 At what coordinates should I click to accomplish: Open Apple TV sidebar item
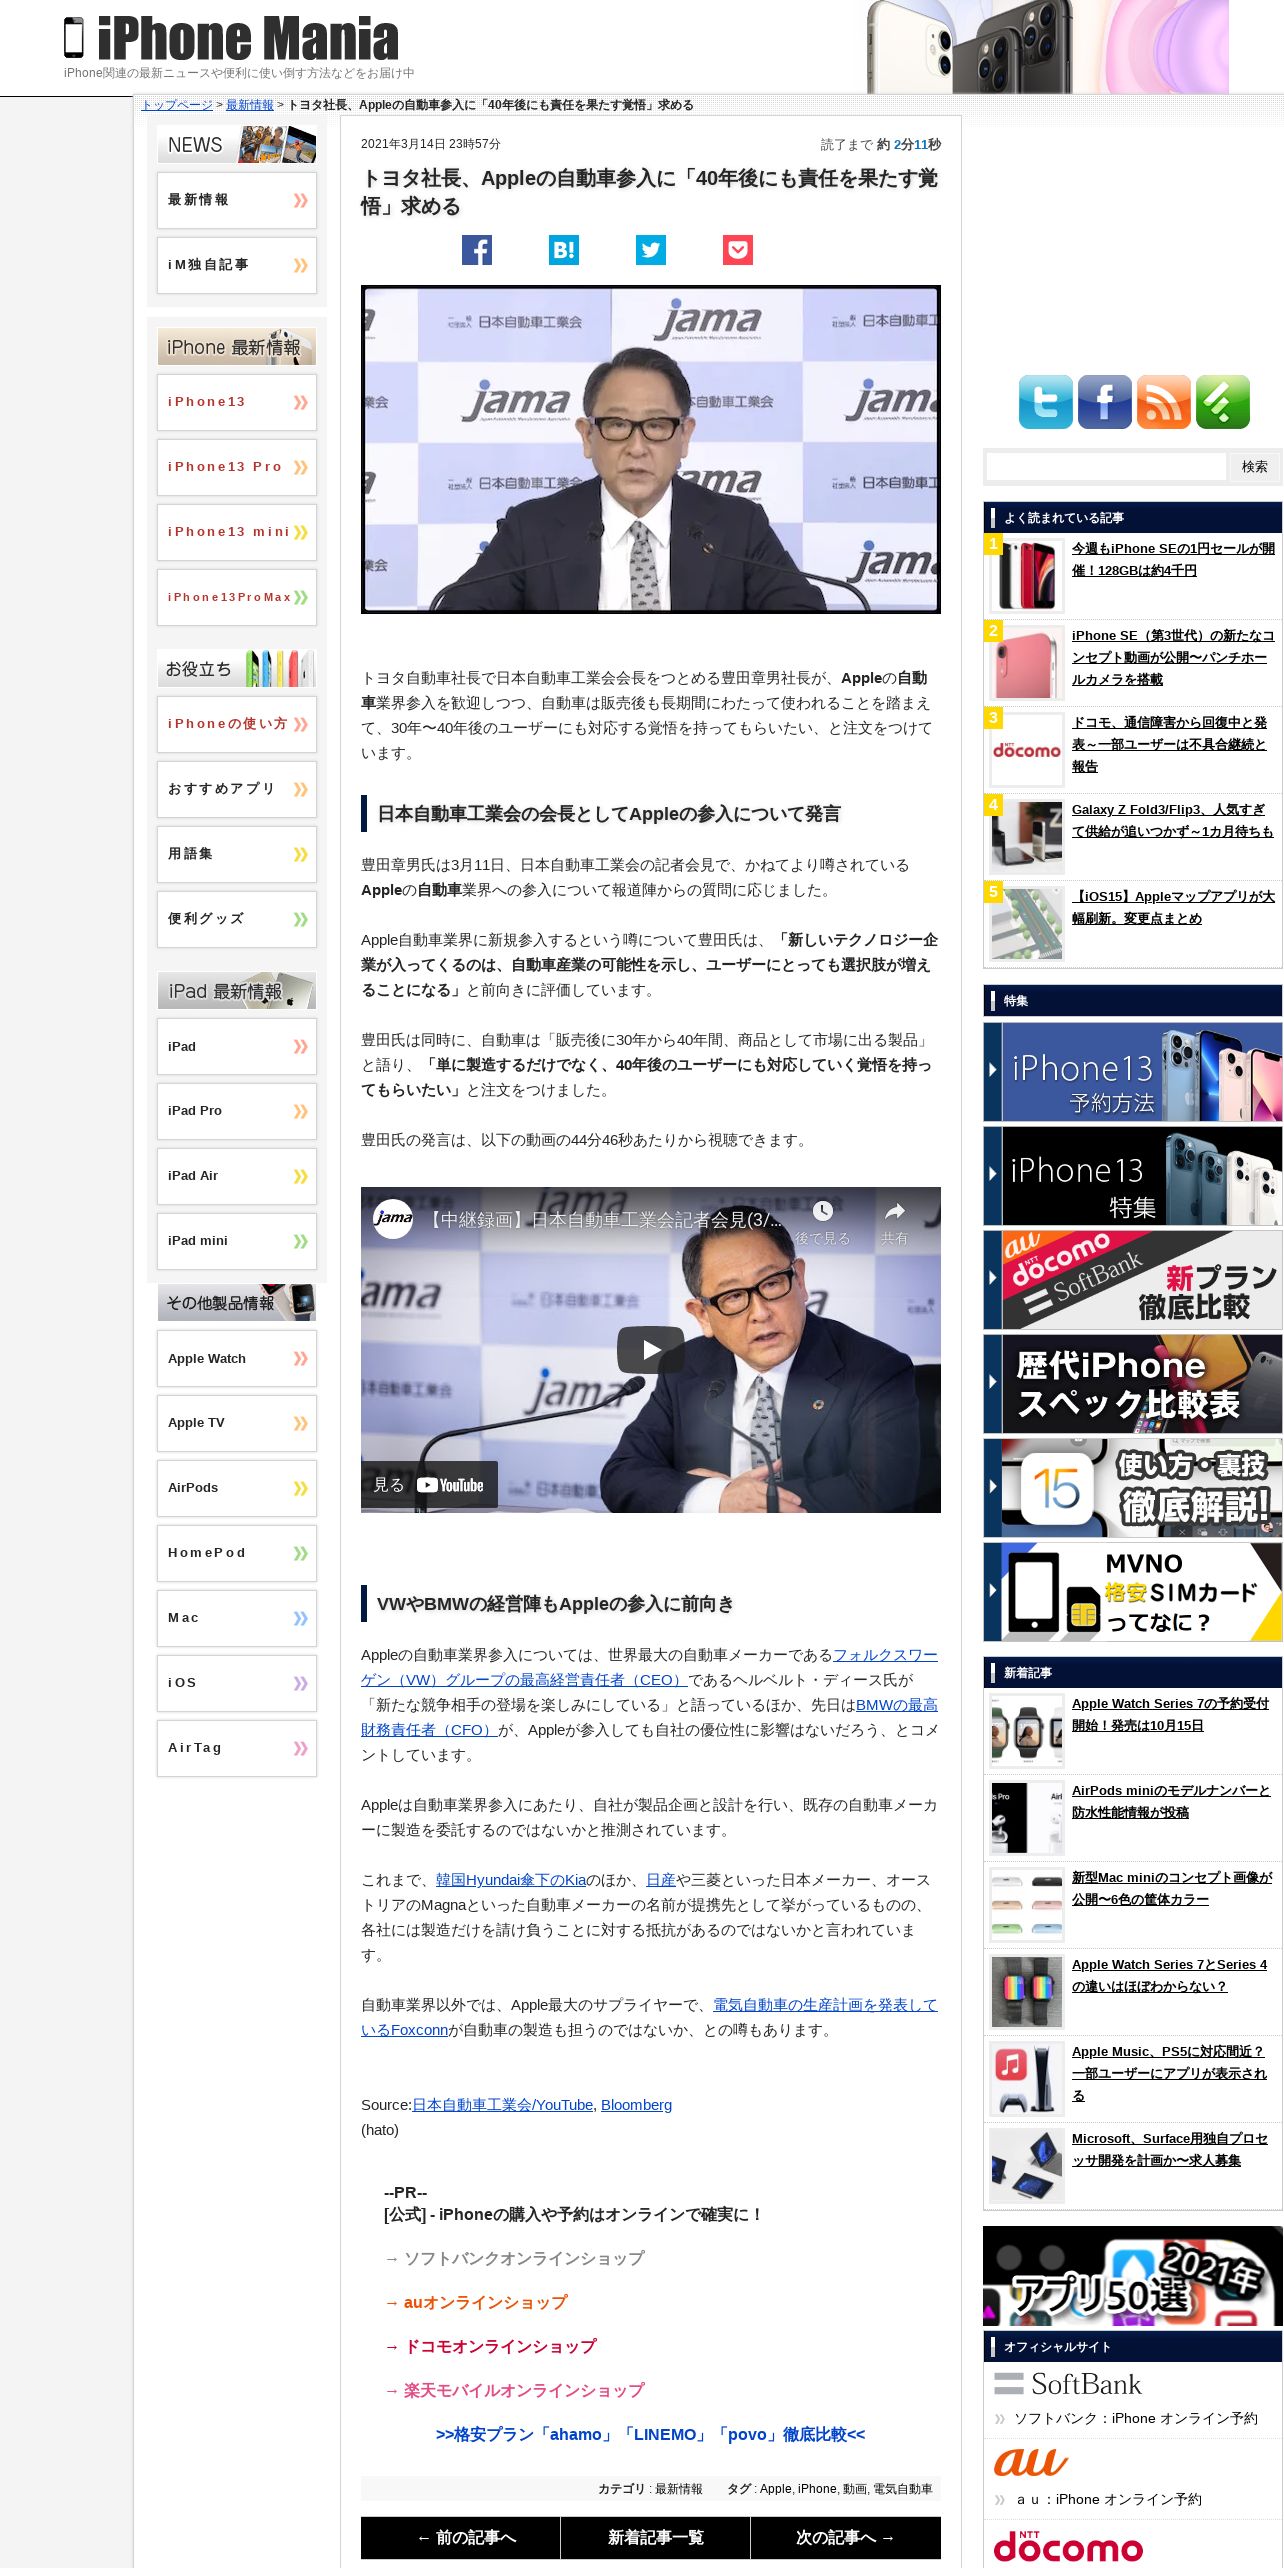[237, 1423]
